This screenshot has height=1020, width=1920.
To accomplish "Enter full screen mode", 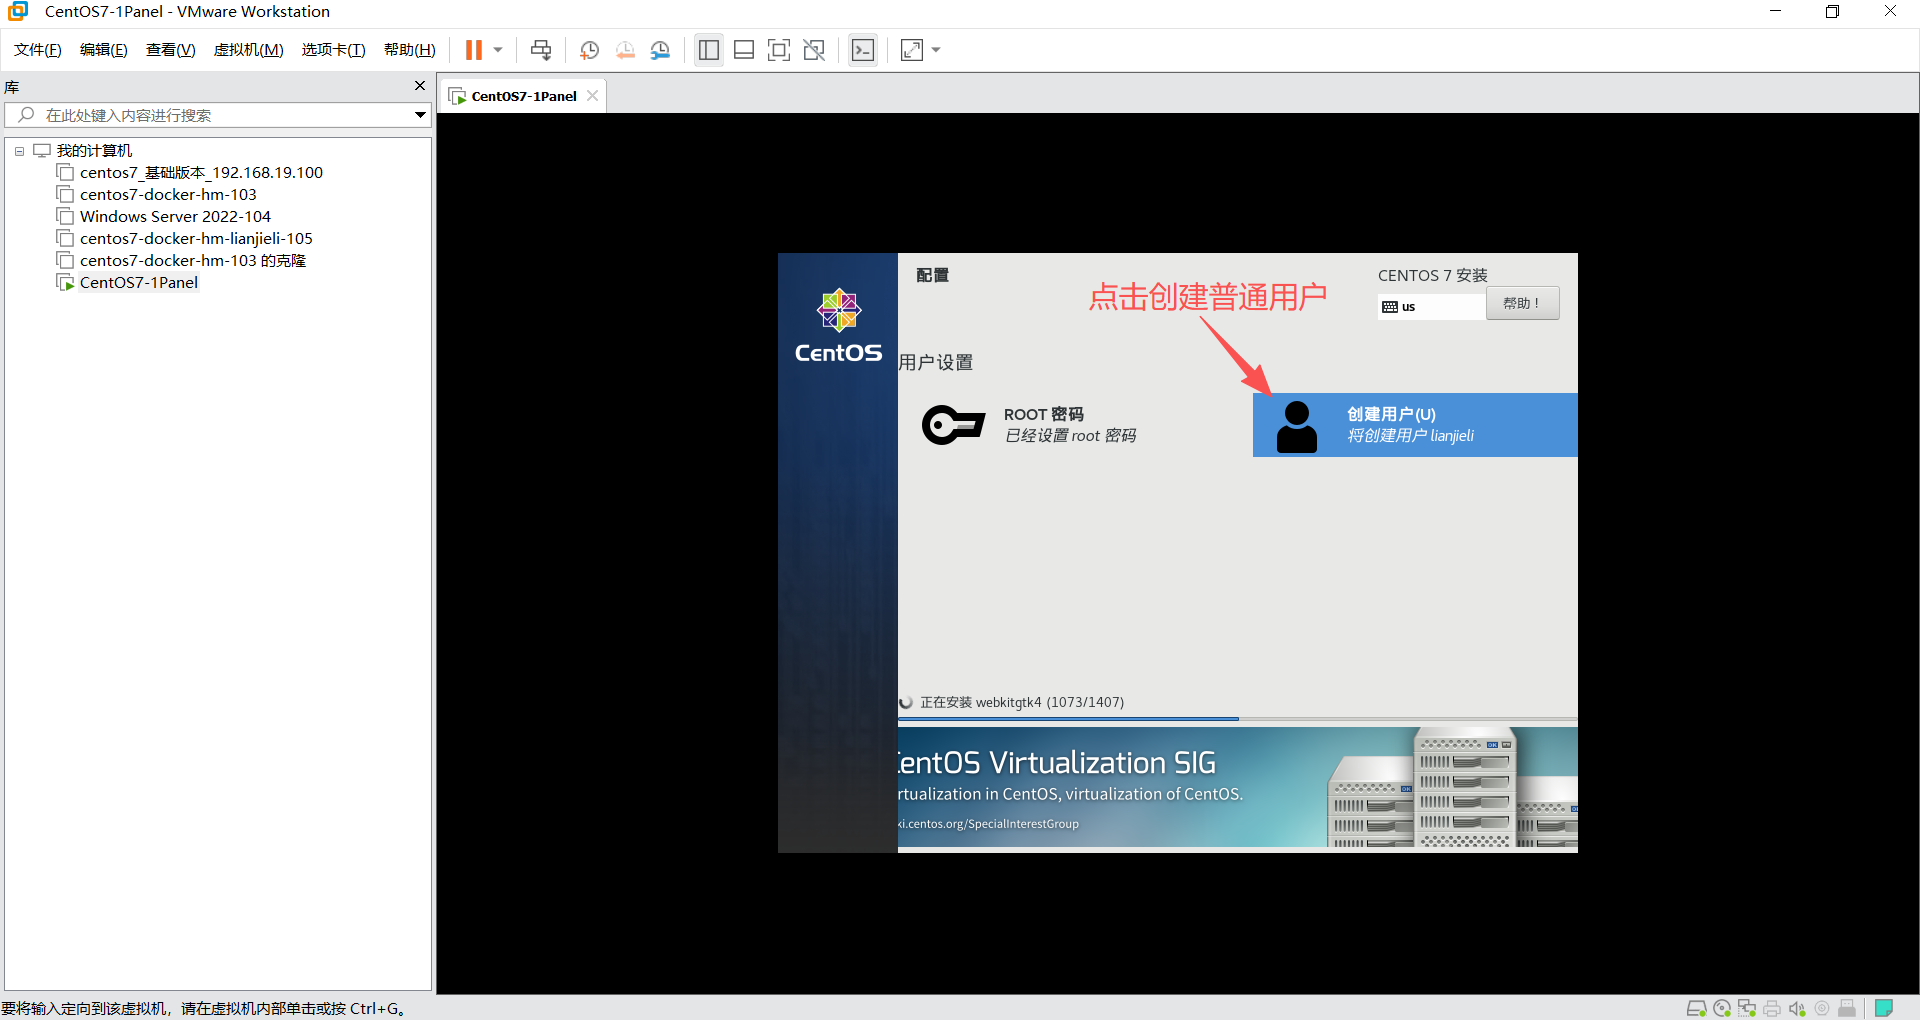I will (779, 50).
